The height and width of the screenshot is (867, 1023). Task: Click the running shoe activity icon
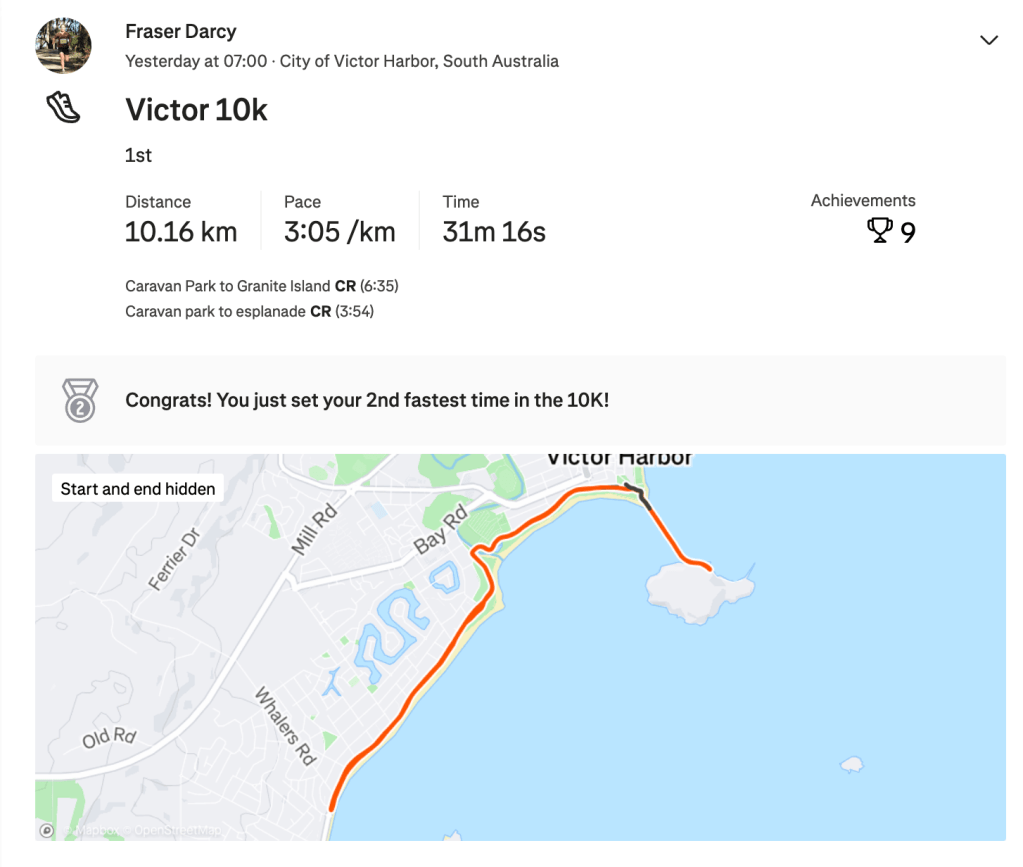[63, 107]
